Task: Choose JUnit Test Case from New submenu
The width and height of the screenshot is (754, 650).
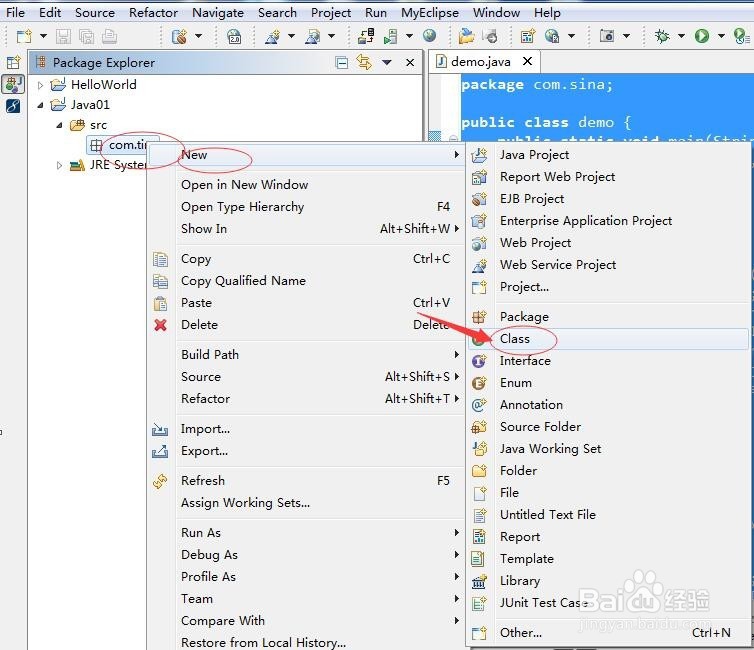Action: [x=608, y=603]
